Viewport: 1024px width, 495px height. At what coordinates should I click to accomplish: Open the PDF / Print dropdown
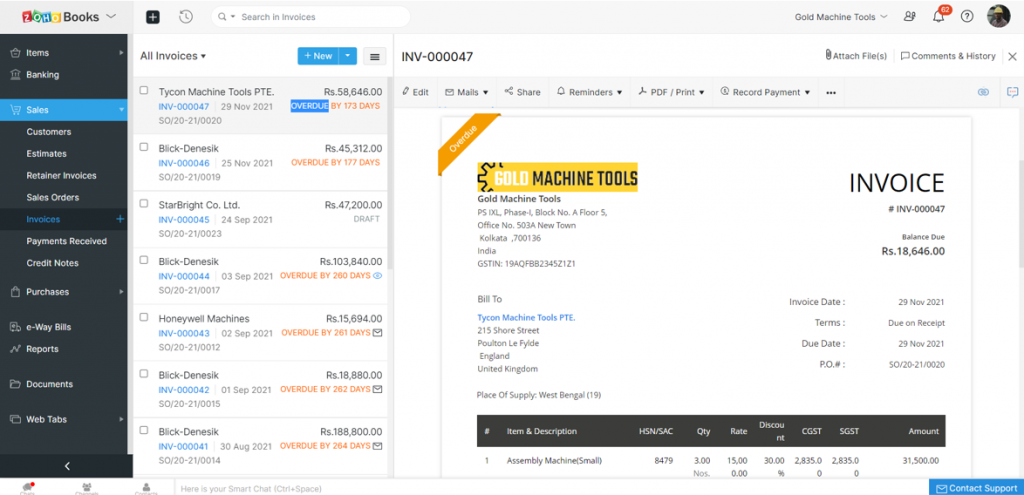(671, 92)
